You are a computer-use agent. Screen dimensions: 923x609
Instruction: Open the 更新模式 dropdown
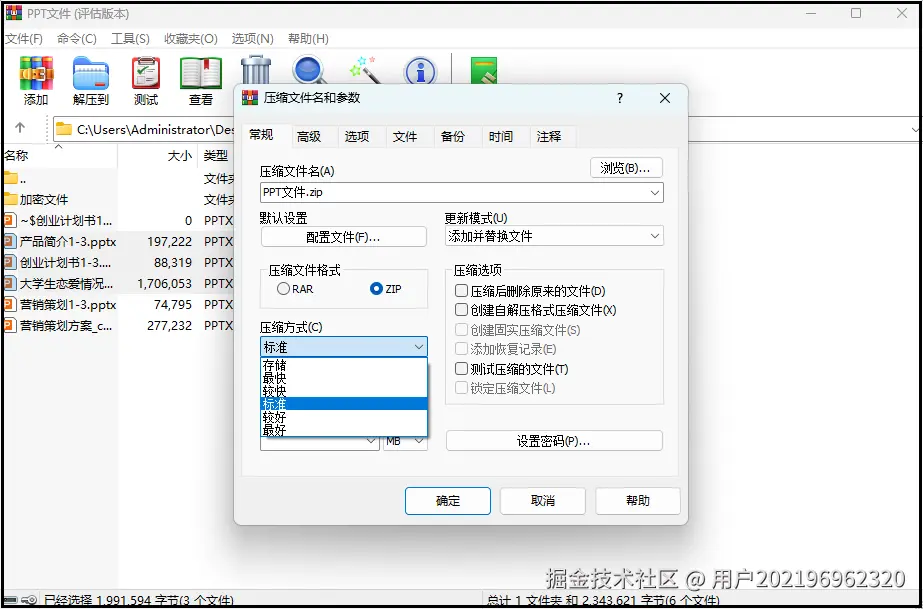point(554,237)
